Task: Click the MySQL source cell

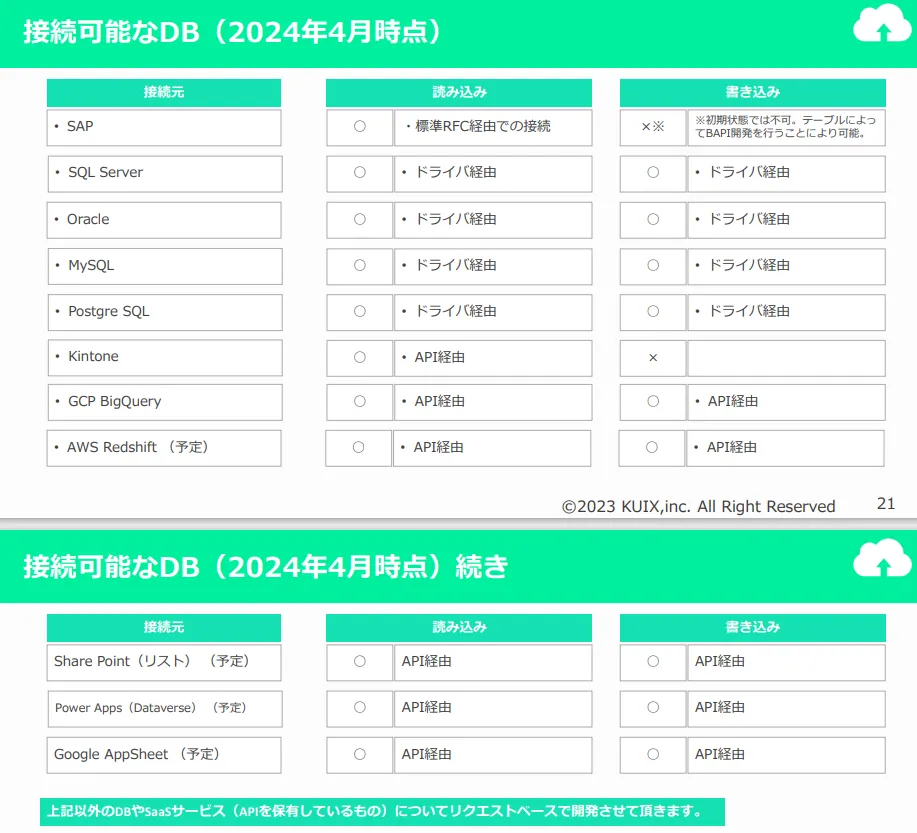Action: pyautogui.click(x=164, y=266)
